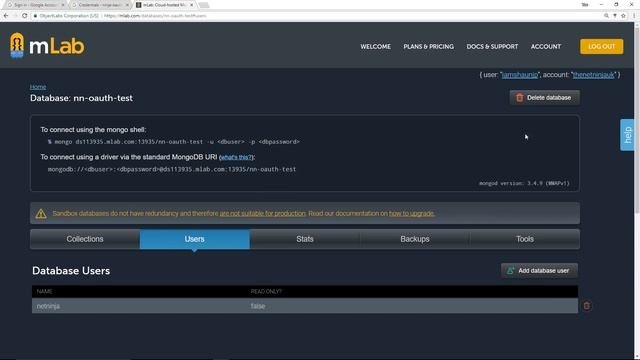Click the zoom magnifier icon in the address bar
640x360 pixels.
coord(607,16)
